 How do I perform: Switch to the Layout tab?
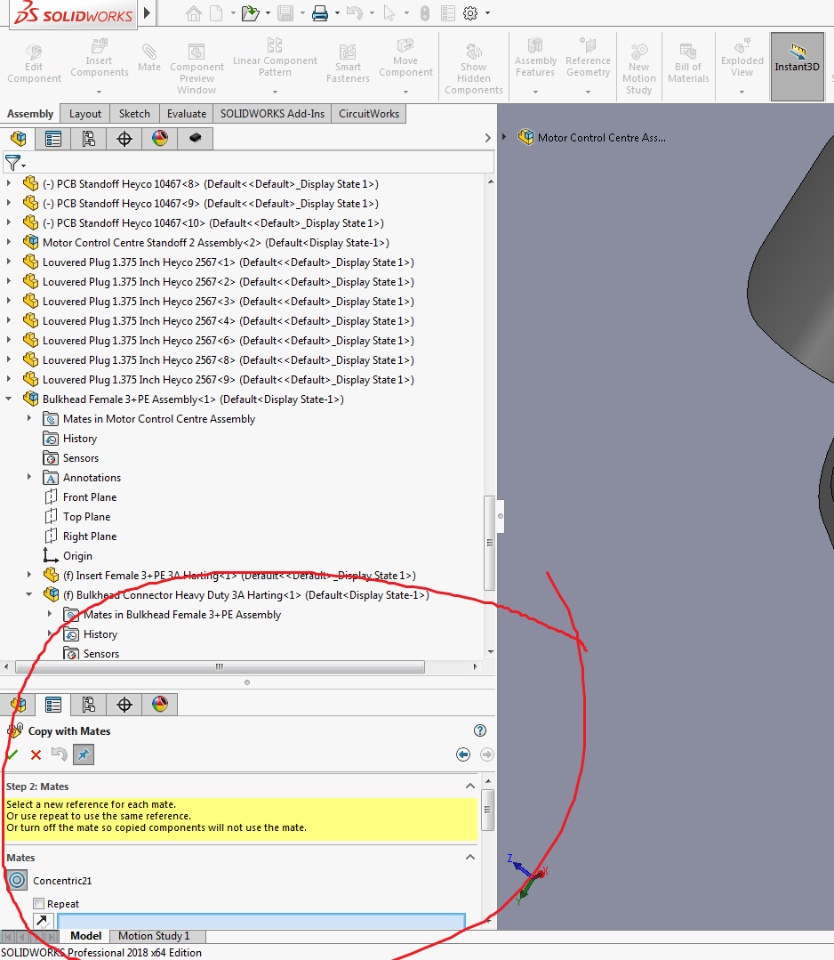[85, 114]
